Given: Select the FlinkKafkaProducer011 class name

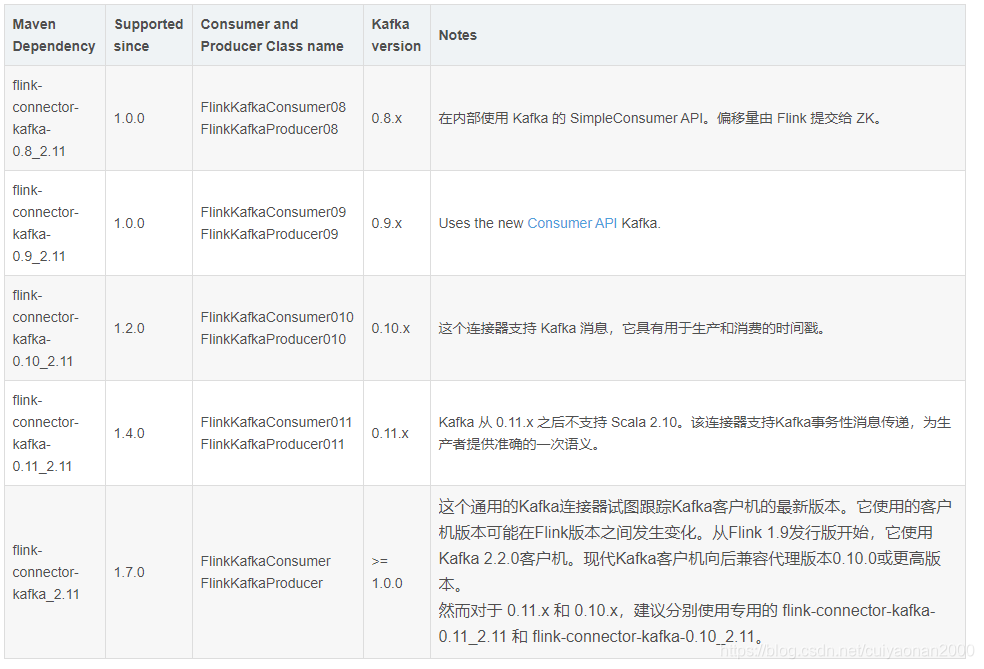Looking at the screenshot, I should pos(275,444).
